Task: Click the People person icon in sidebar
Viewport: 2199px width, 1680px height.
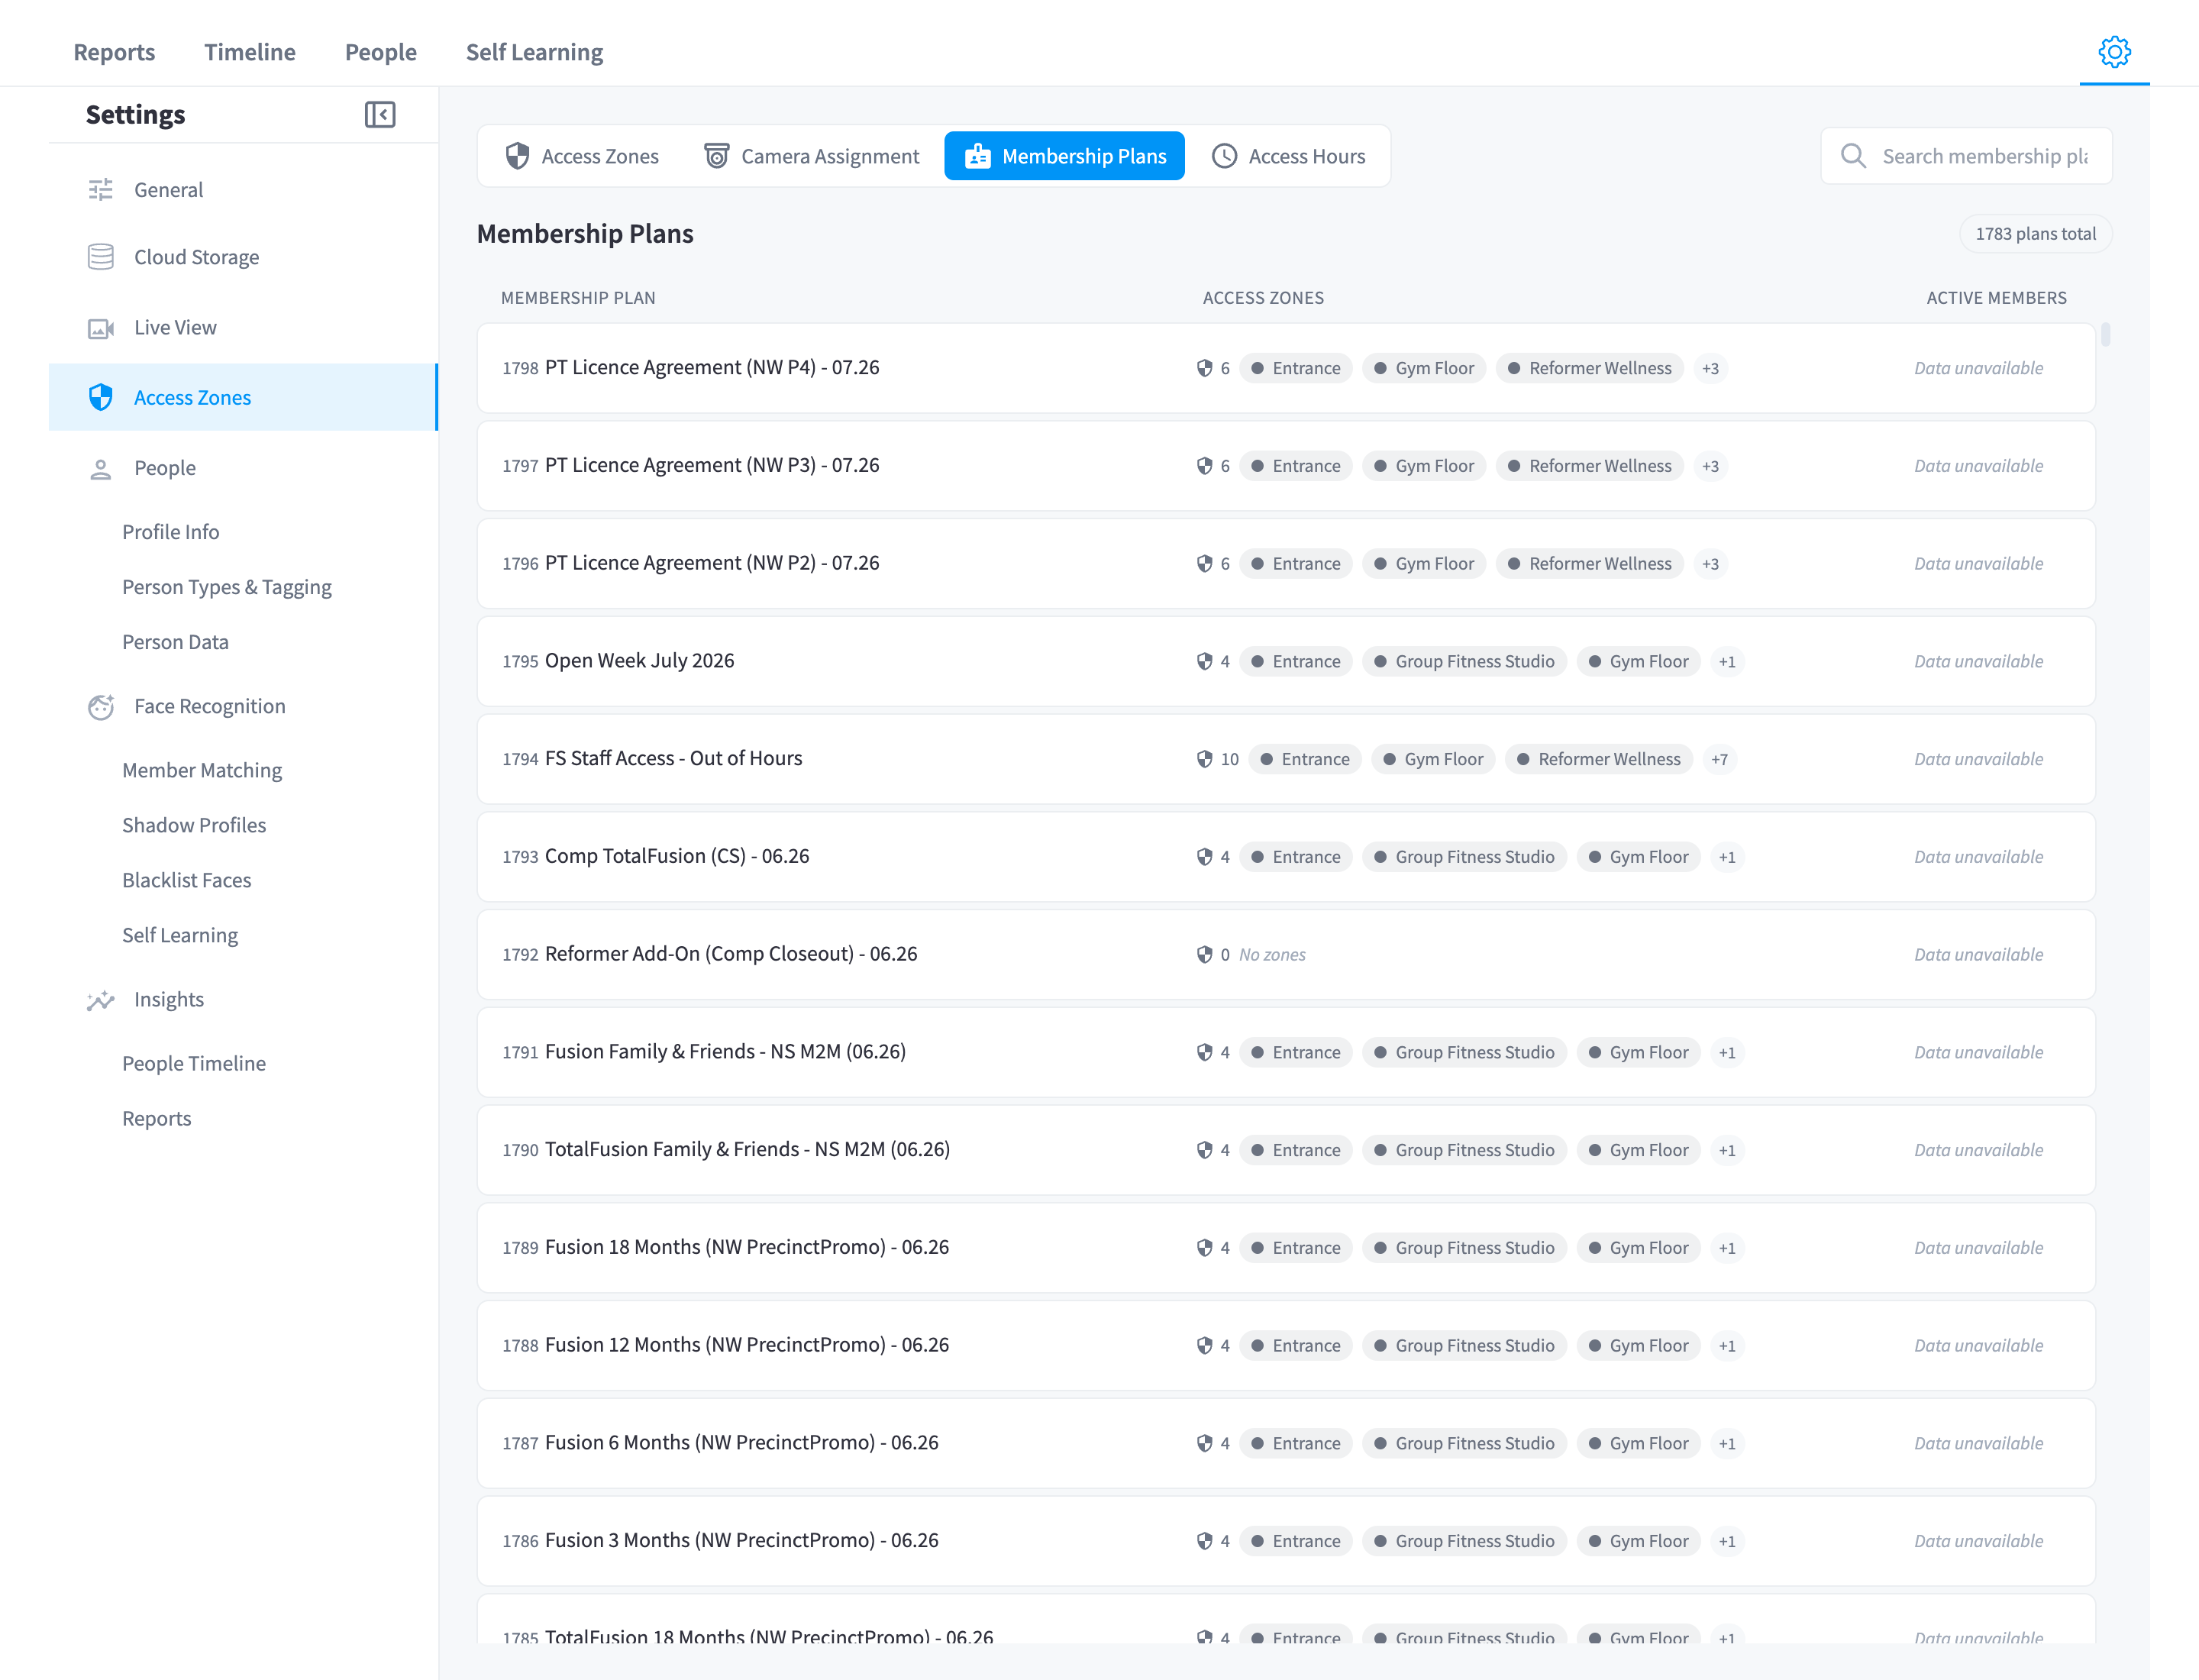Action: point(100,468)
